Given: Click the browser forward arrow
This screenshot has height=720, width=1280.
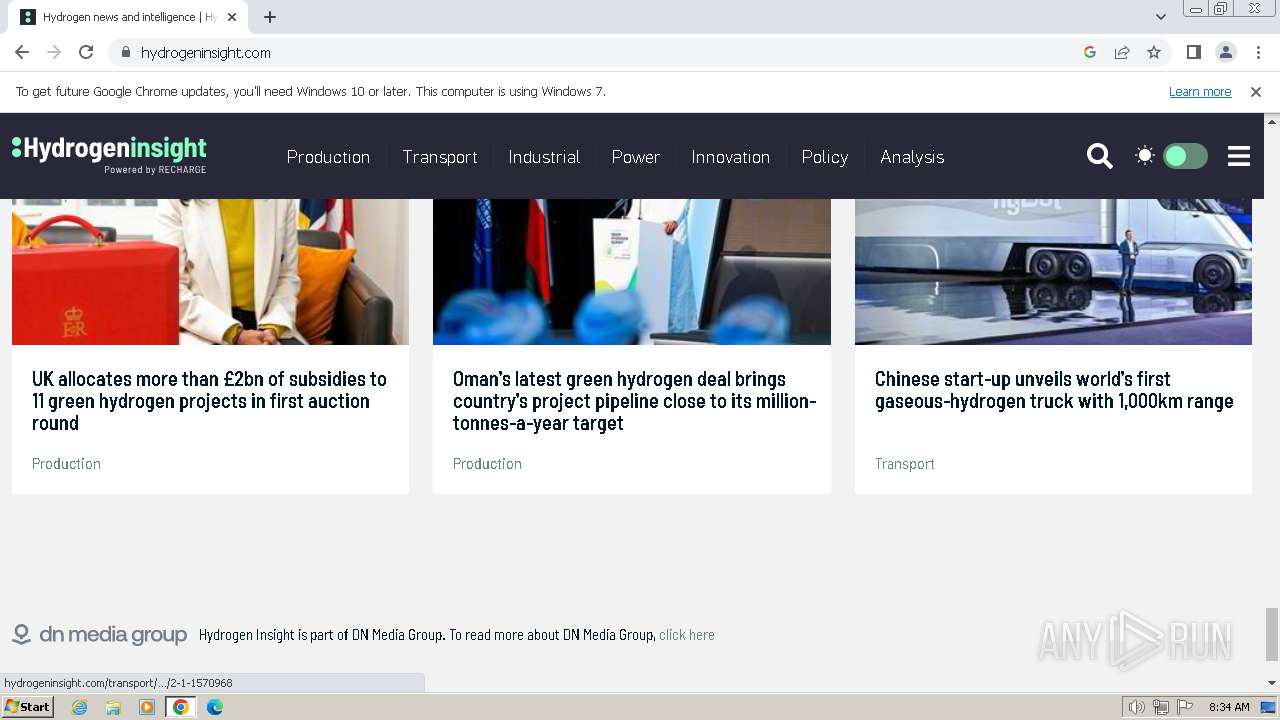Looking at the screenshot, I should click(x=54, y=52).
